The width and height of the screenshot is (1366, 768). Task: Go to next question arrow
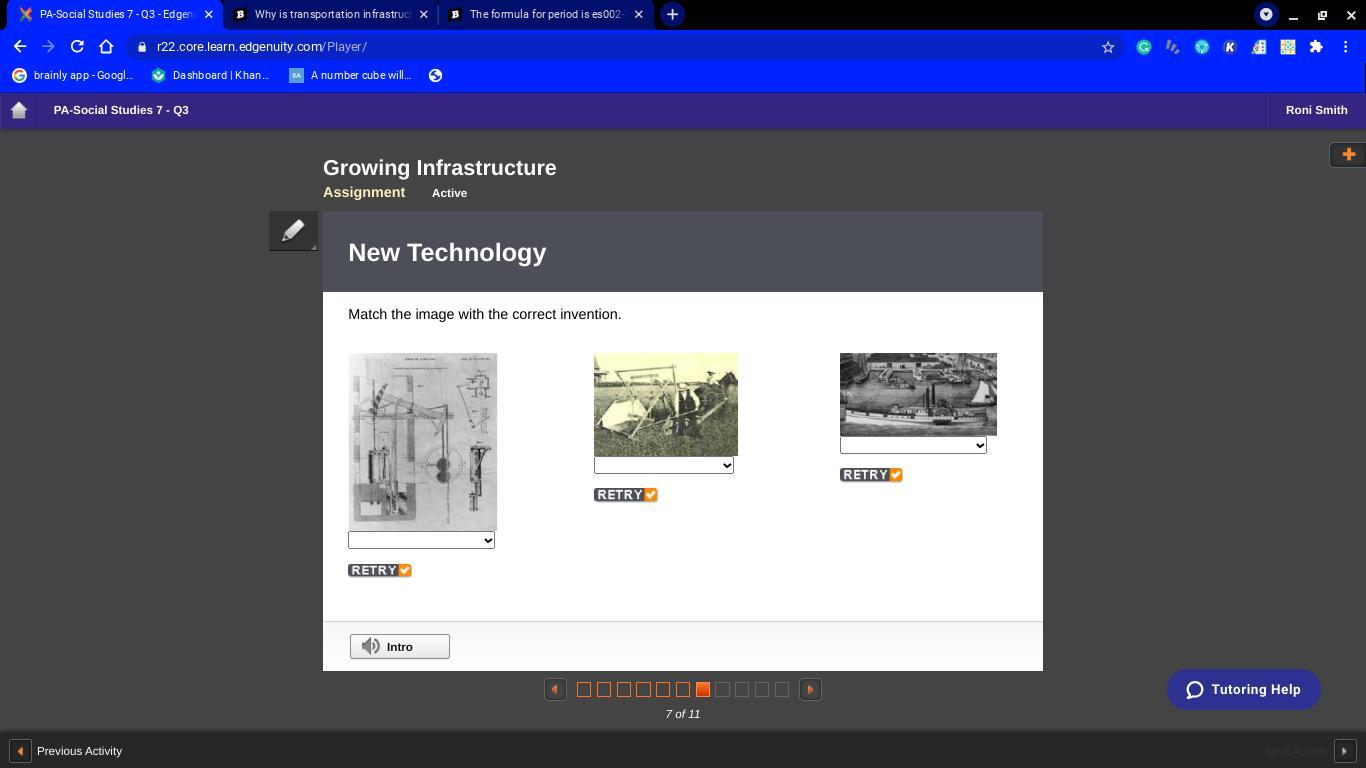coord(810,689)
